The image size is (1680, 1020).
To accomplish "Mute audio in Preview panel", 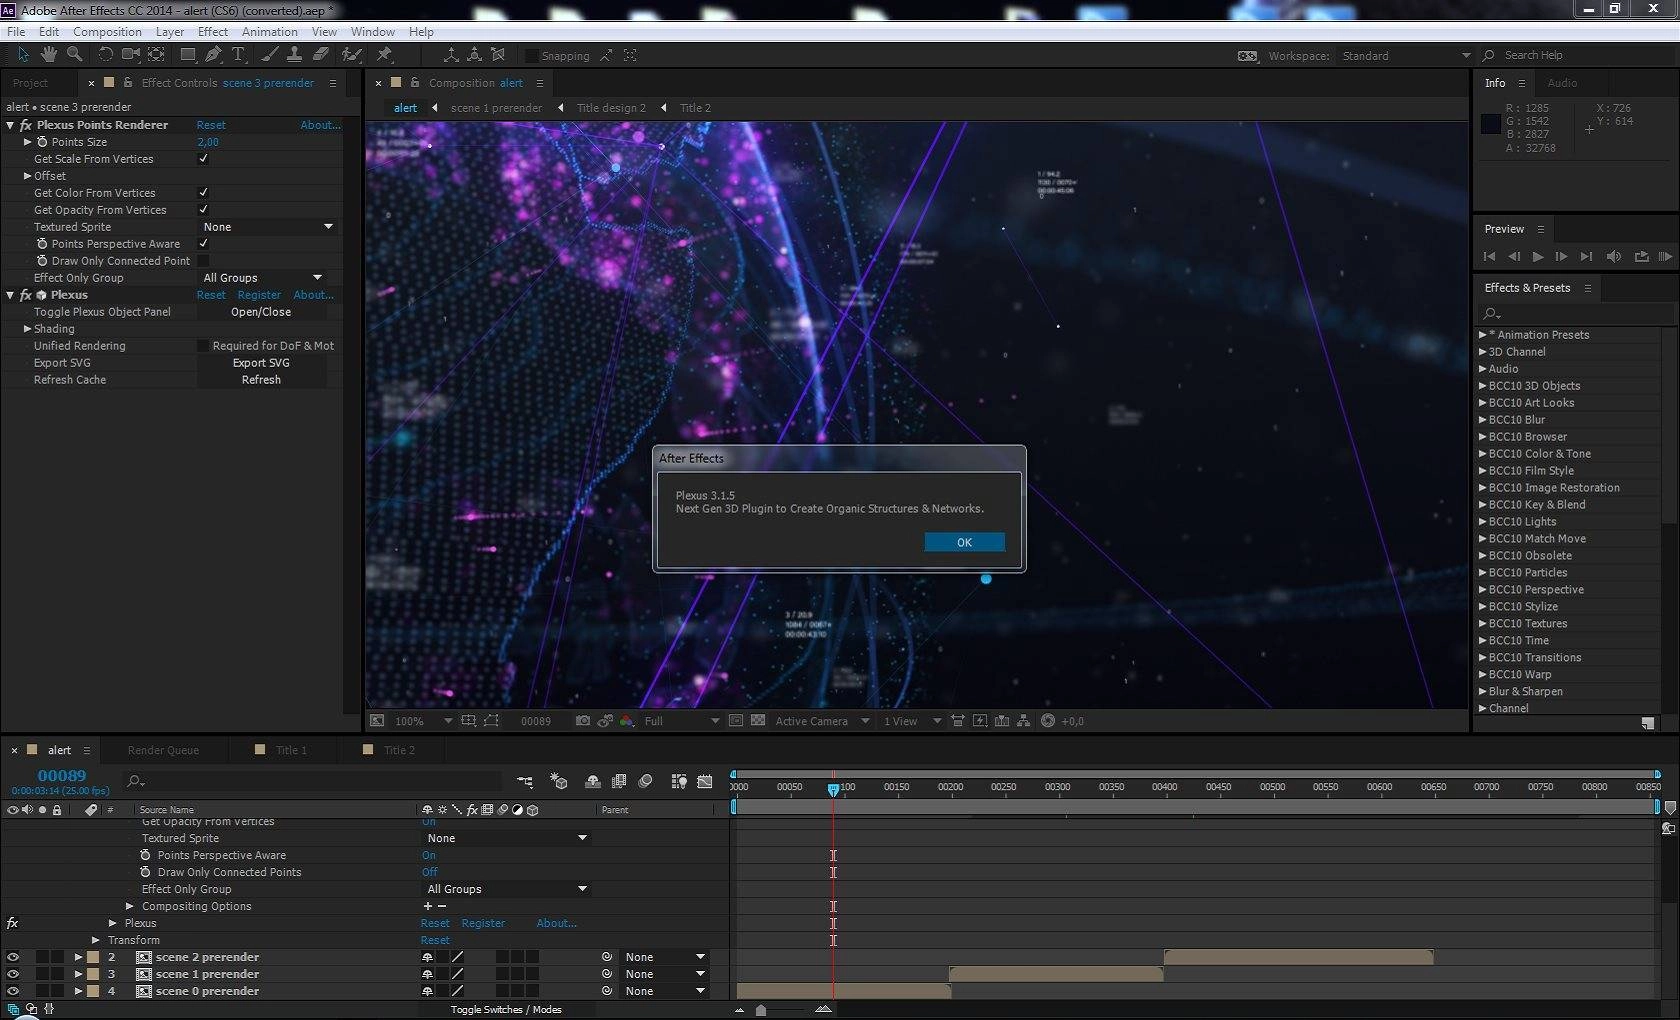I will [1613, 257].
